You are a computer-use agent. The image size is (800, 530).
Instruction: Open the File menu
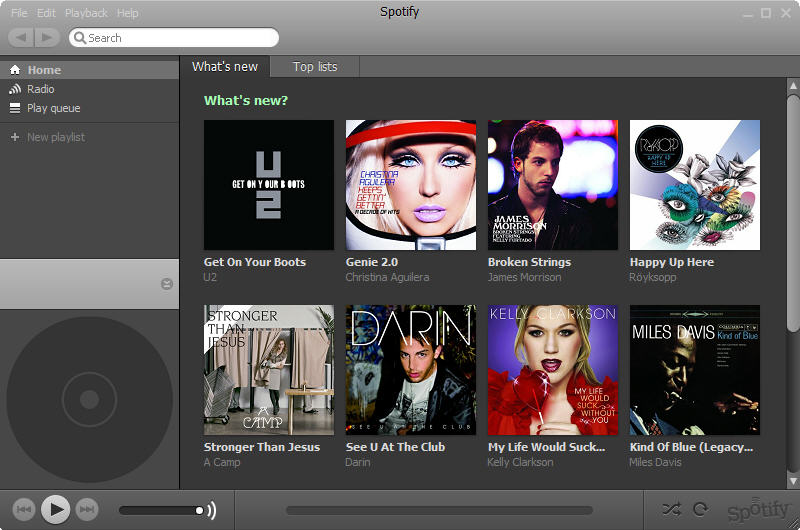pos(19,13)
